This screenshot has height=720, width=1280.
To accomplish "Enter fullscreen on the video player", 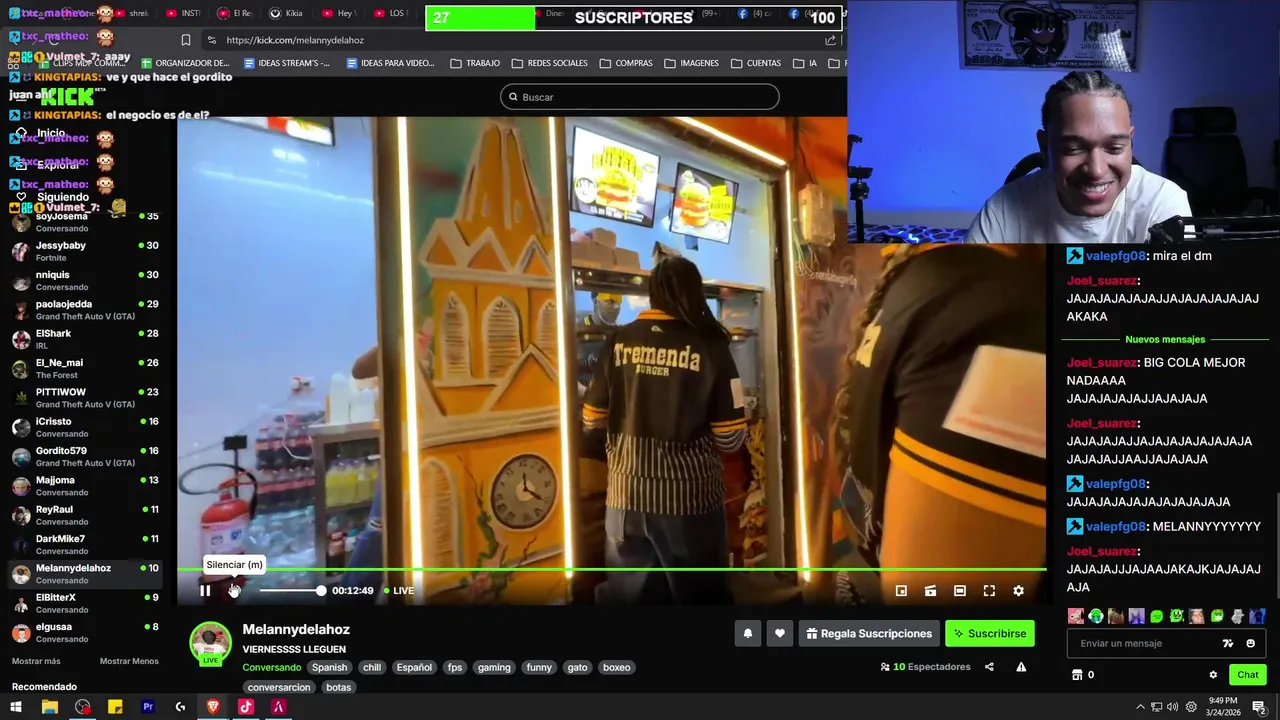I will 989,591.
